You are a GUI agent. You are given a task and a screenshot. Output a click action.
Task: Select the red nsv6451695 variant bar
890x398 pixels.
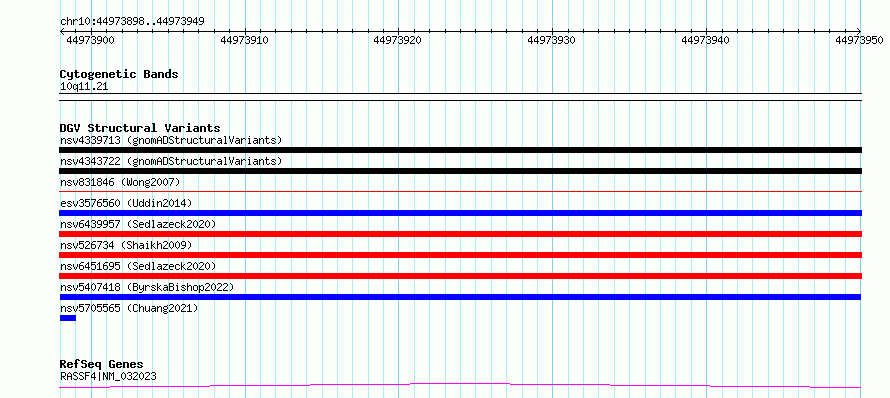460,276
